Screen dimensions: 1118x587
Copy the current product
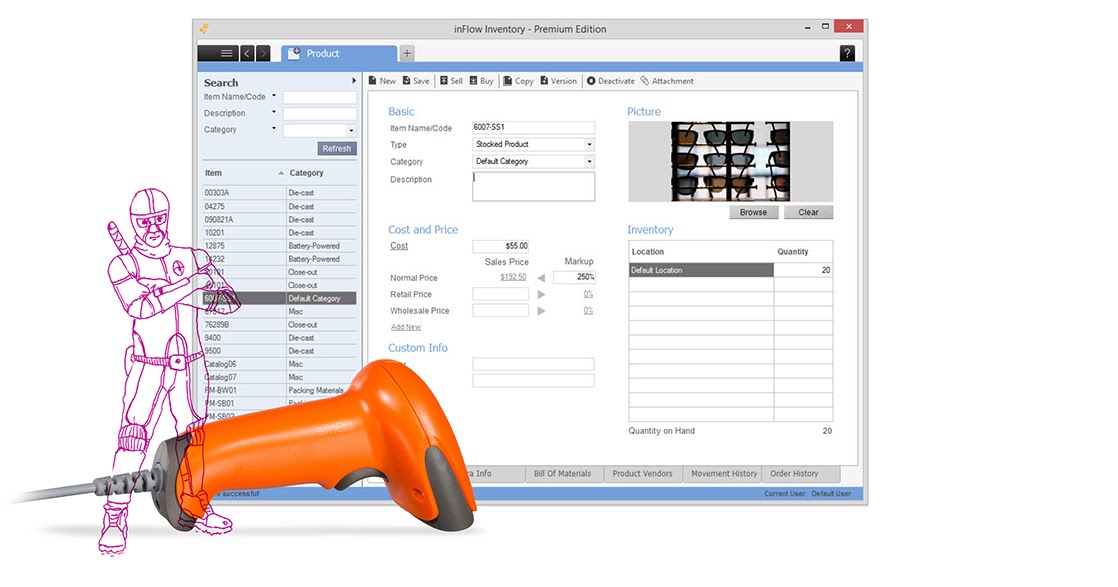point(518,81)
